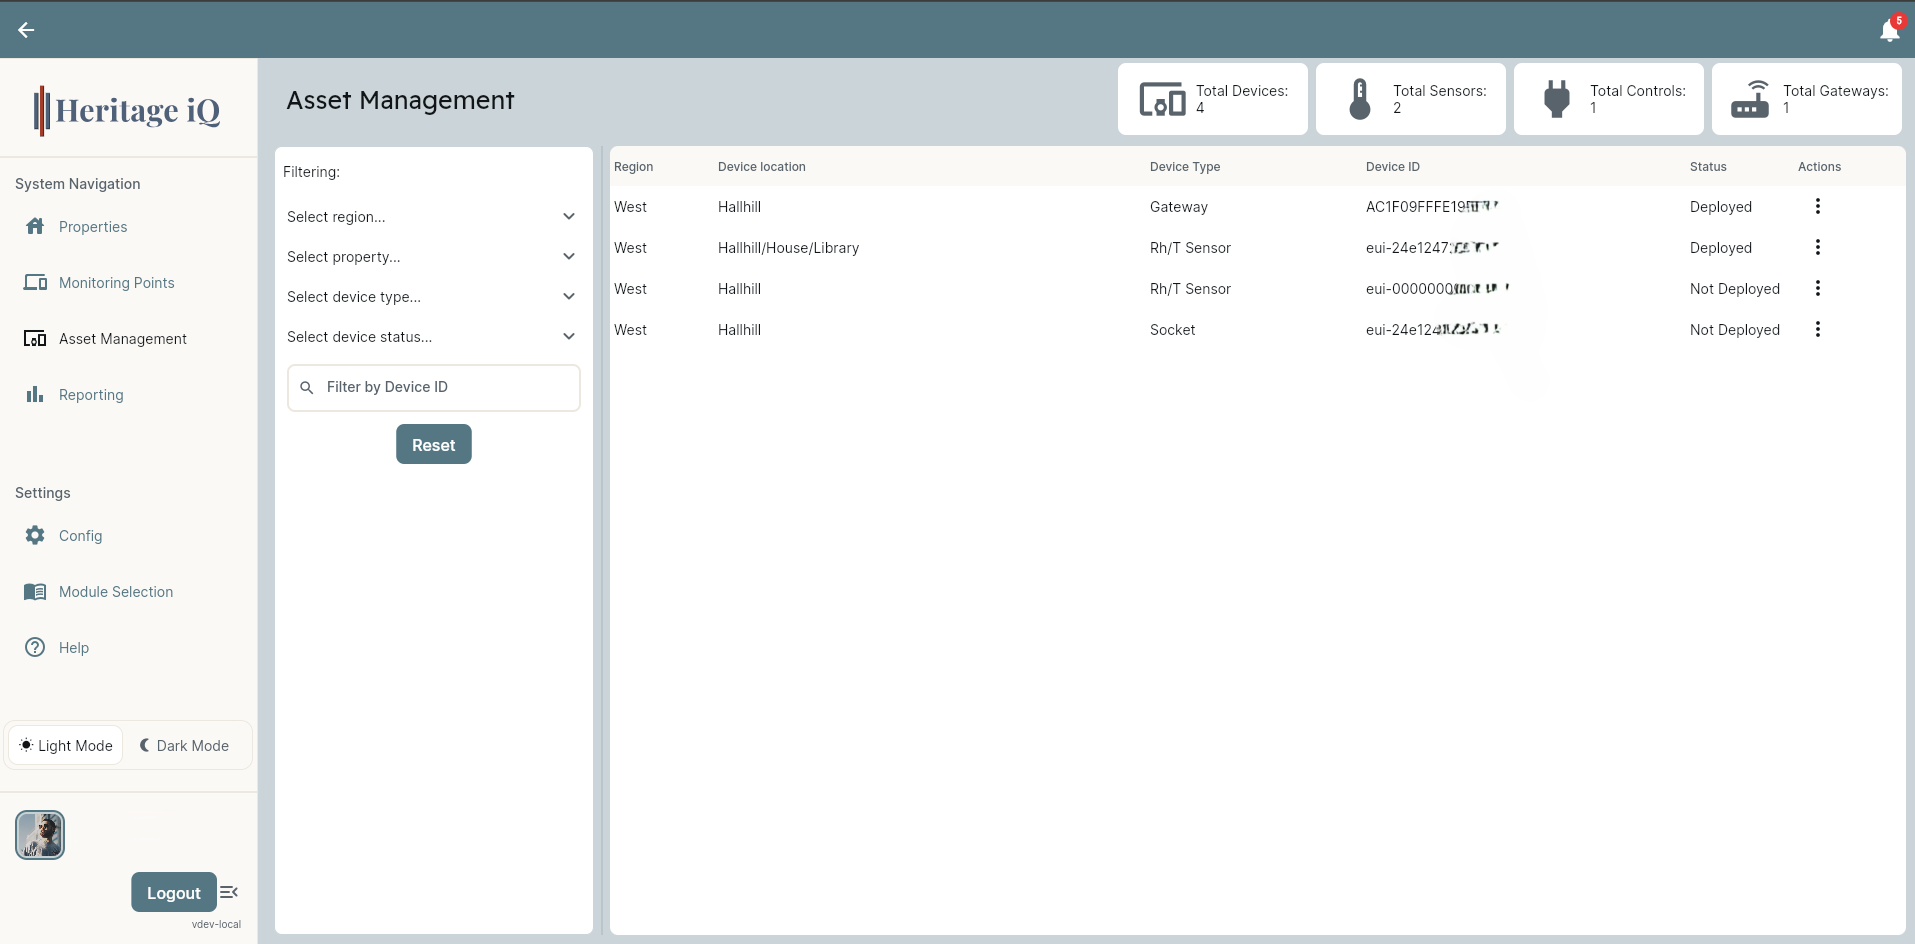Expand the Select device status dropdown
Viewport: 1915px width, 944px height.
[x=432, y=336]
